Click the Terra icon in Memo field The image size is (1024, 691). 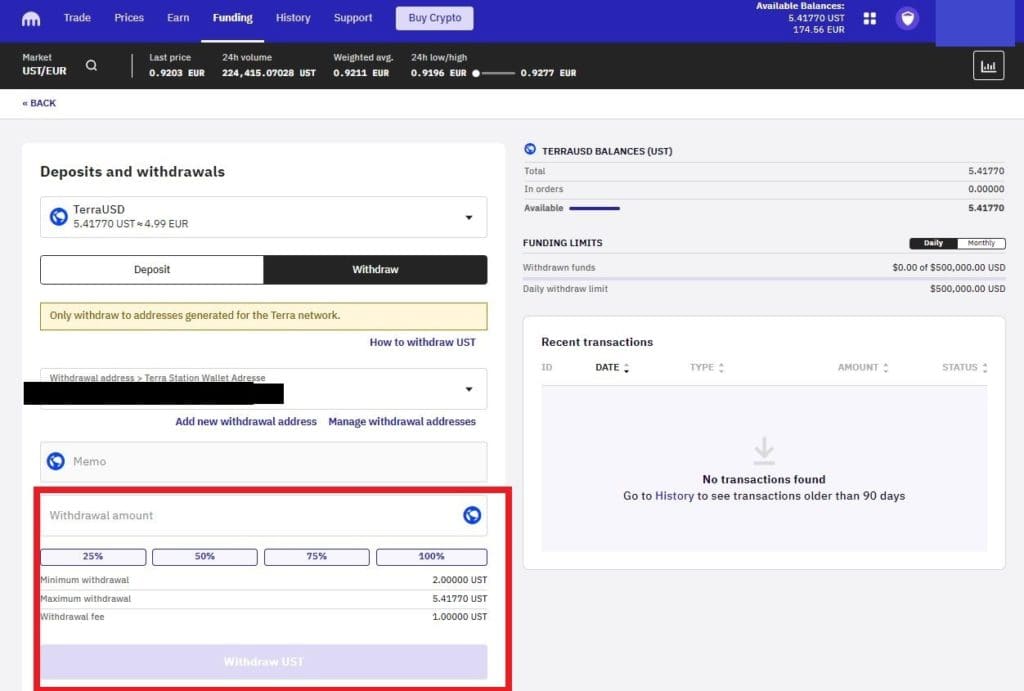pyautogui.click(x=56, y=461)
